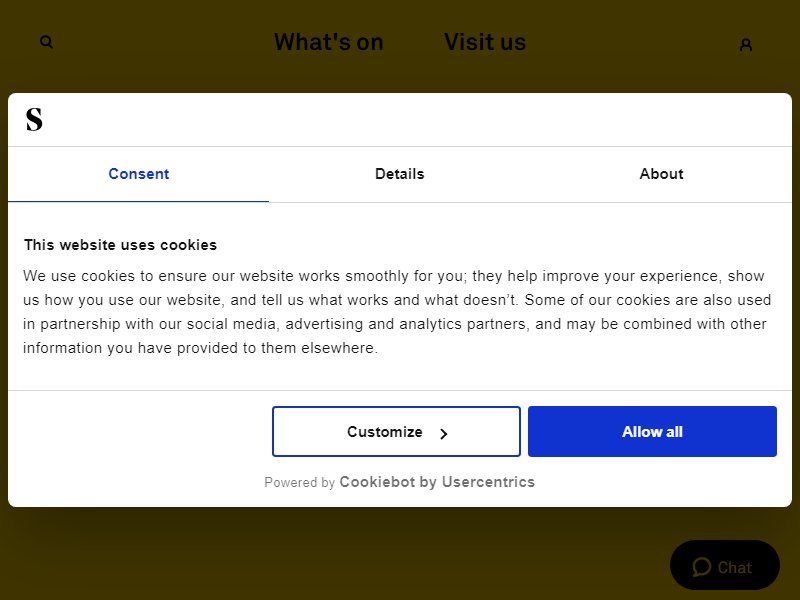Click the cookie description paragraph text
800x600 pixels.
pyautogui.click(x=397, y=312)
